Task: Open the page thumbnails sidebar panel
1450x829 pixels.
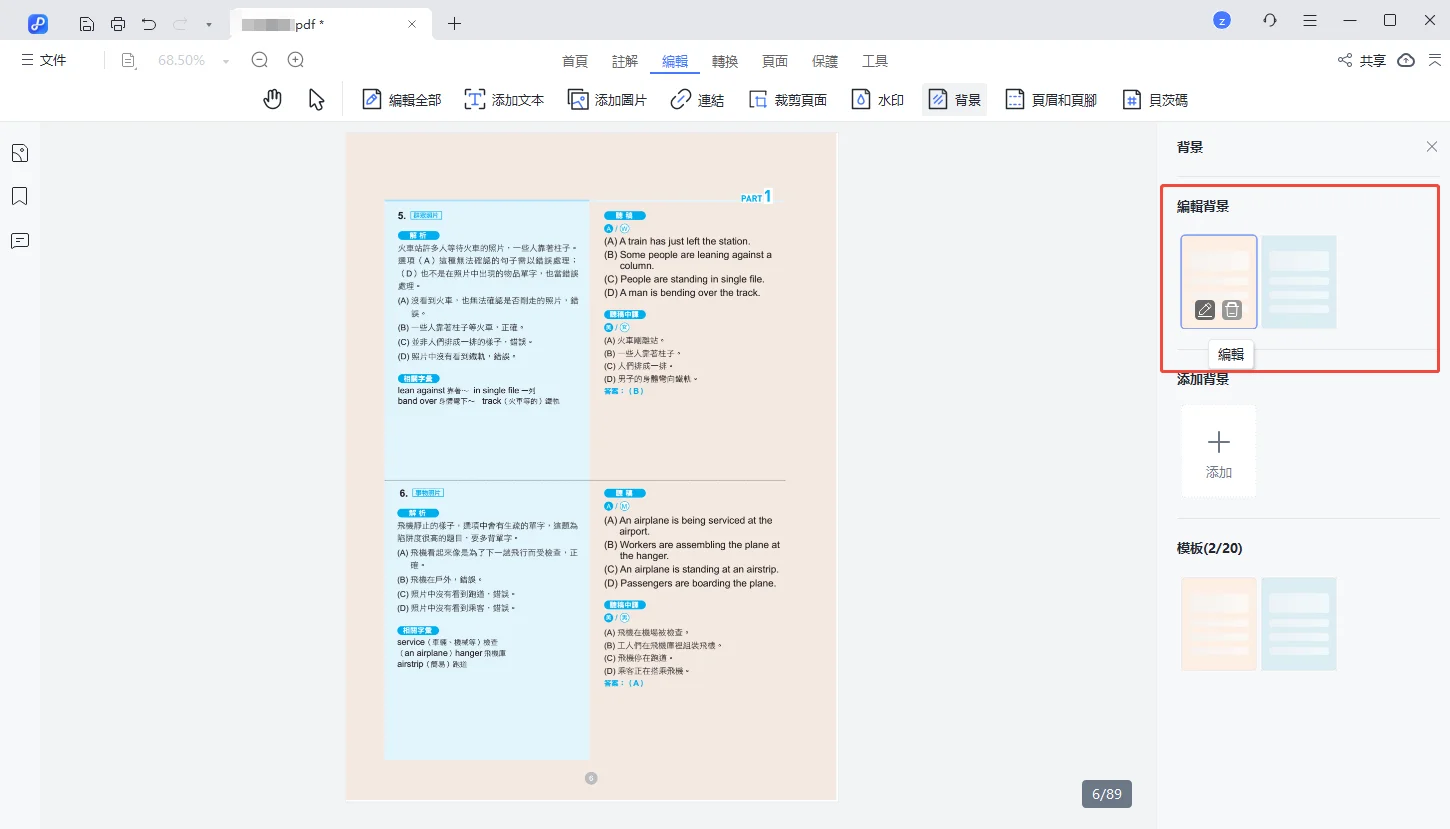Action: pos(20,153)
